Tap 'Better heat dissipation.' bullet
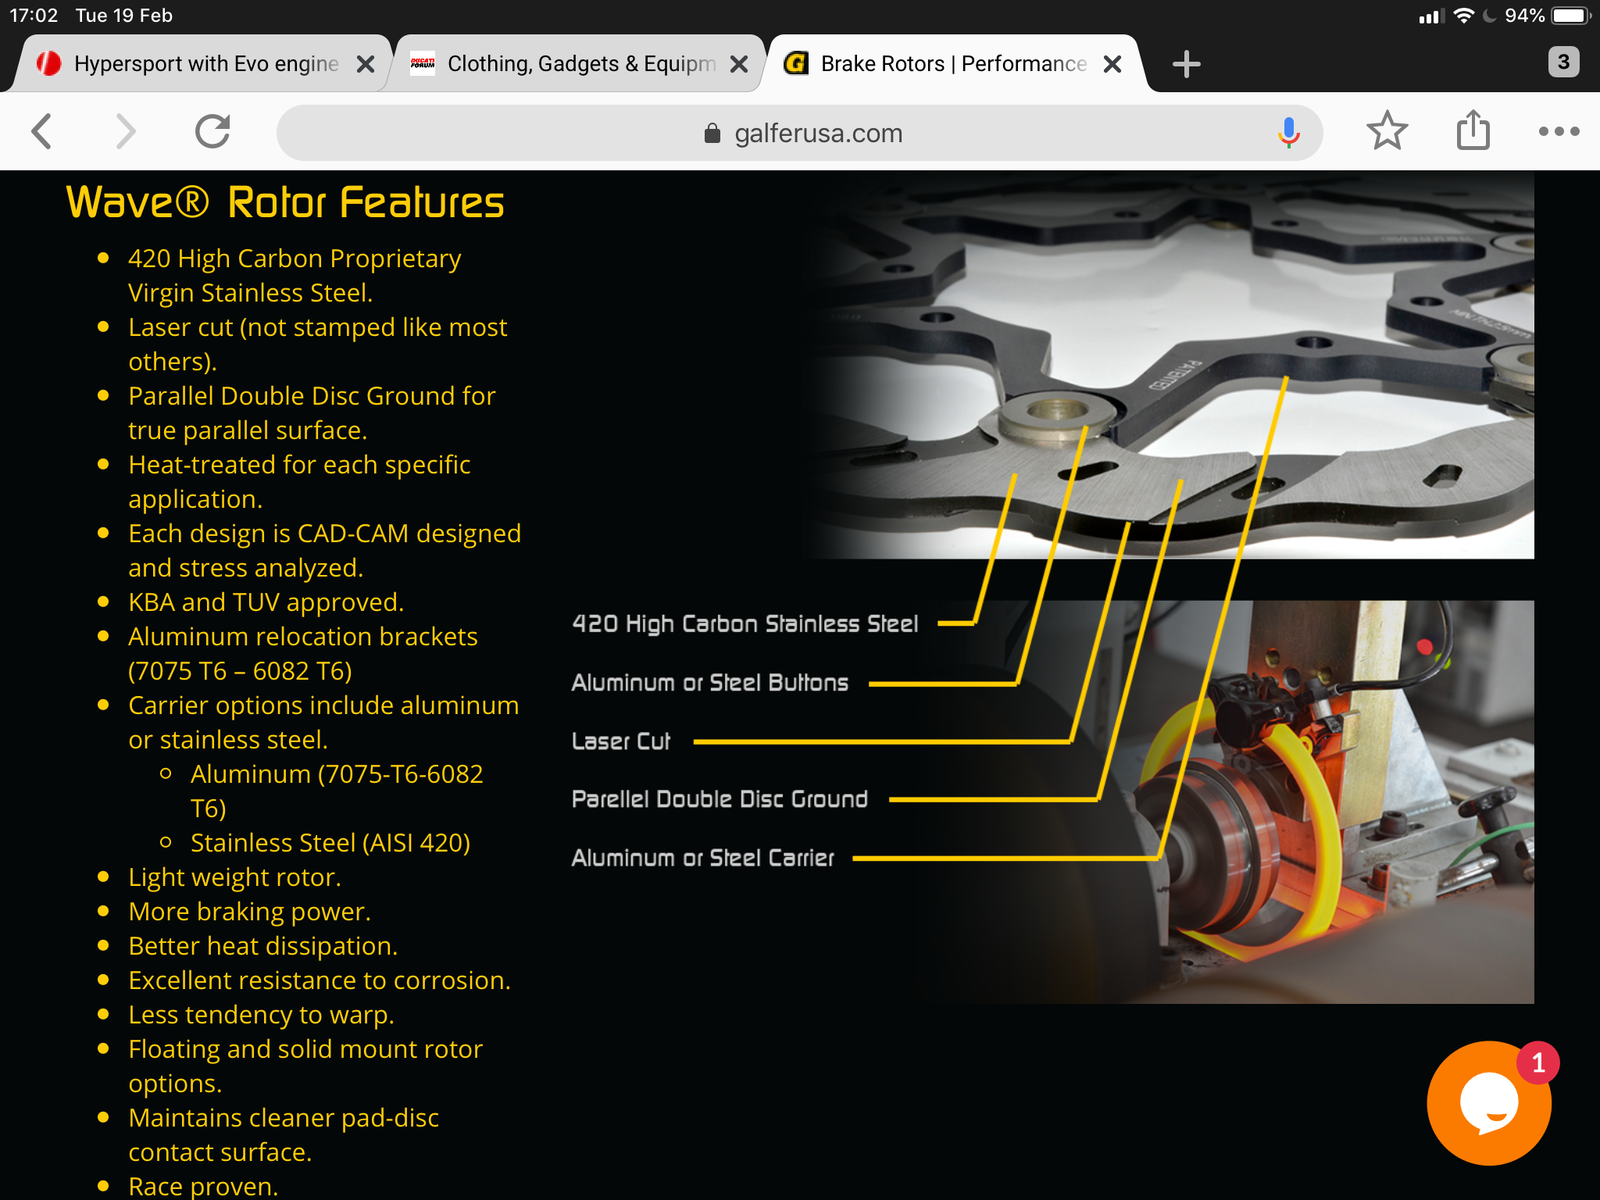 [x=263, y=946]
